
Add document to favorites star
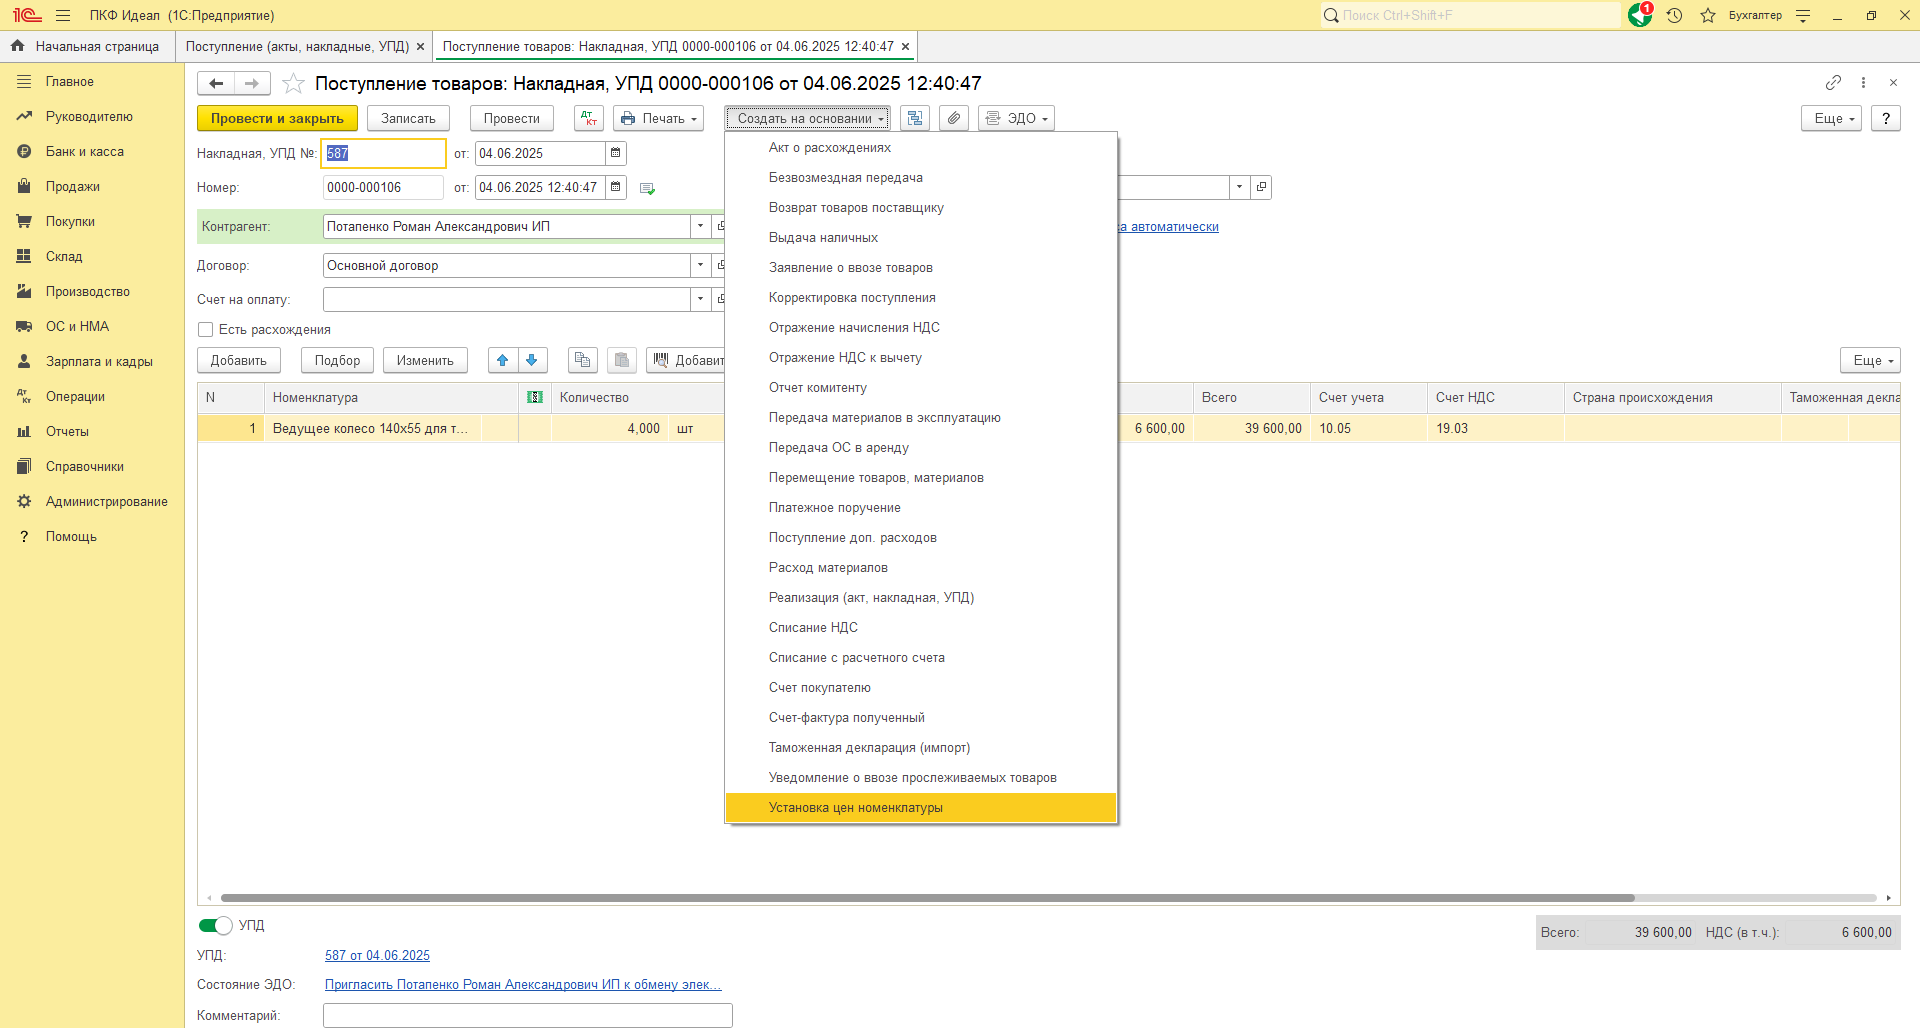click(x=293, y=83)
